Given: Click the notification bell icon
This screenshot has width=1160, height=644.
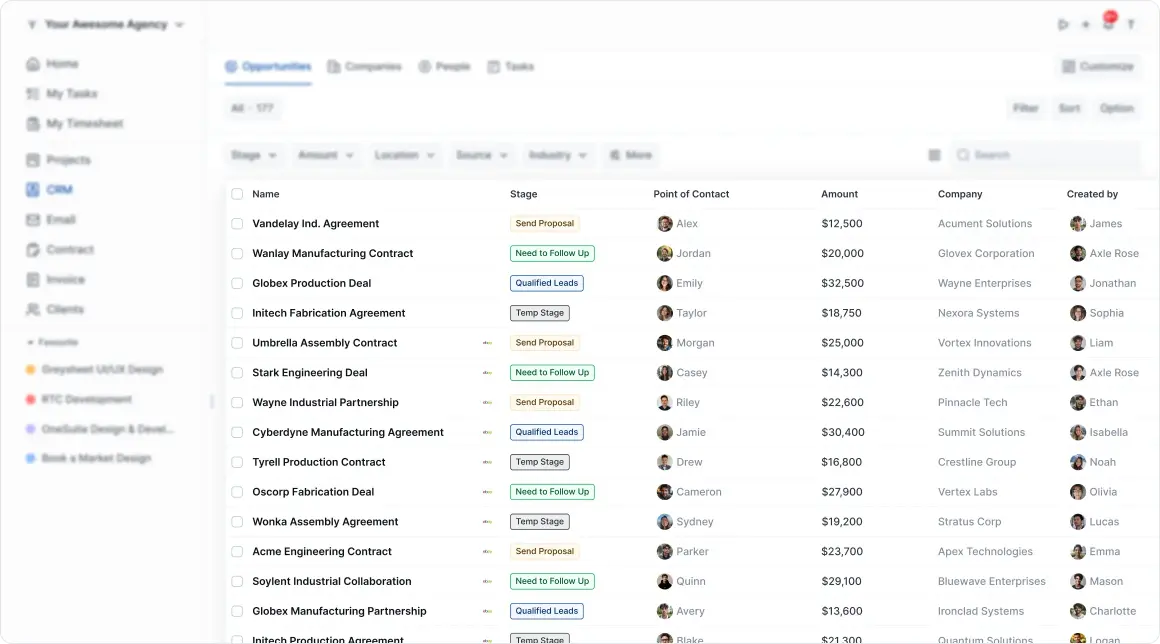Looking at the screenshot, I should pos(1108,24).
